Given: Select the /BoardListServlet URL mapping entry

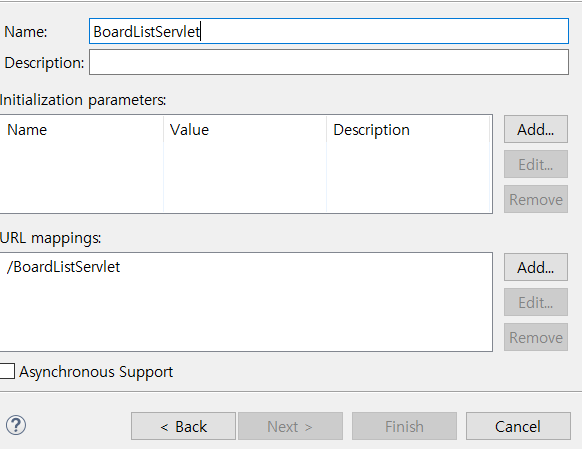Looking at the screenshot, I should click(x=63, y=267).
